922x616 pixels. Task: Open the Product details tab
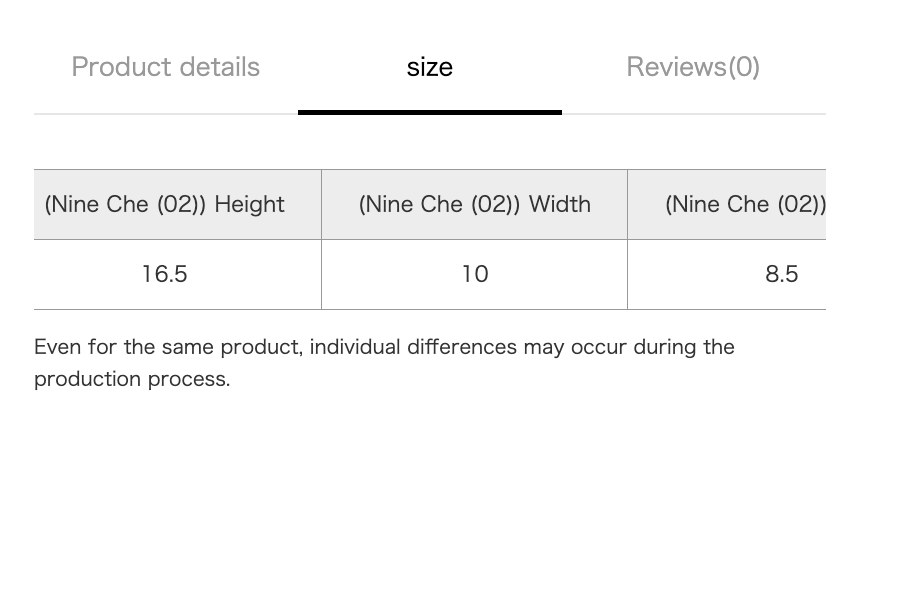pos(166,67)
